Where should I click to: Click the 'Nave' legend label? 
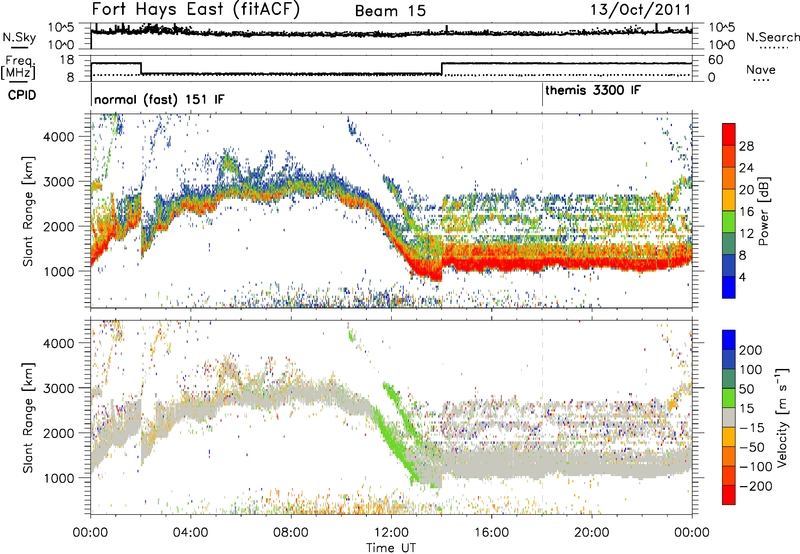coord(761,70)
